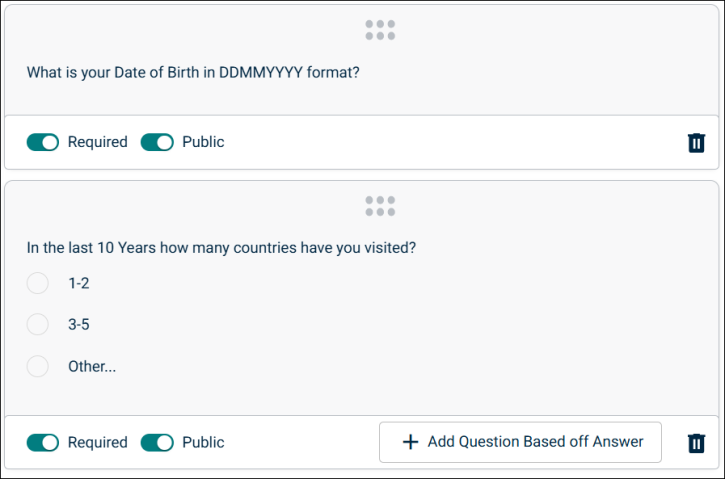
Task: Pick the Other... radio option
Action: coord(37,366)
